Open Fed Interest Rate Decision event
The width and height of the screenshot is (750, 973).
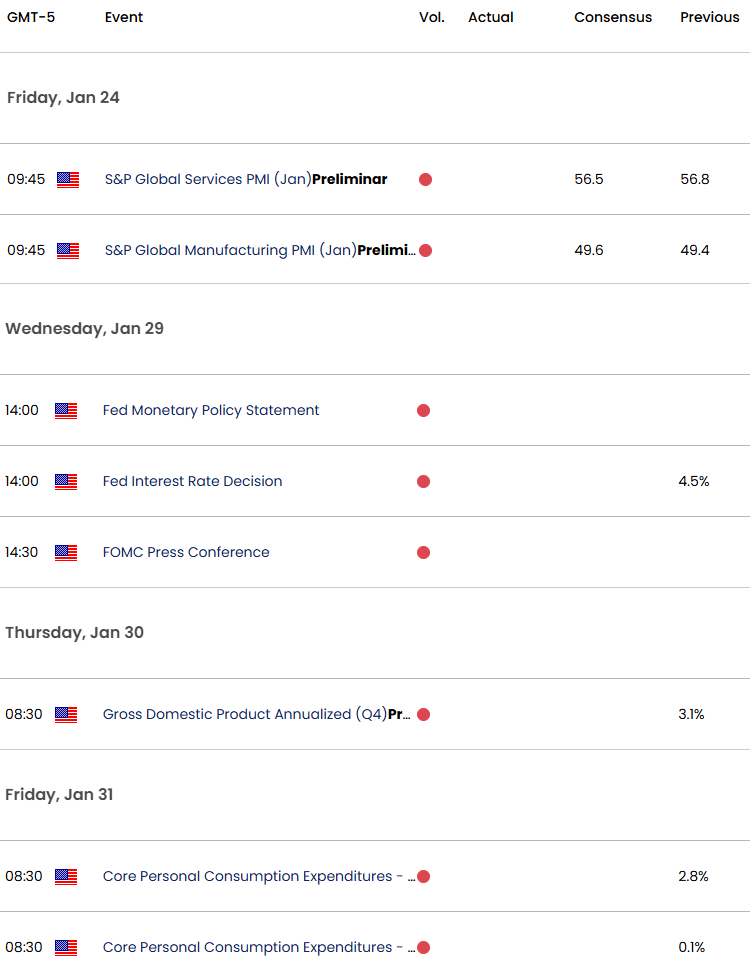(x=192, y=482)
